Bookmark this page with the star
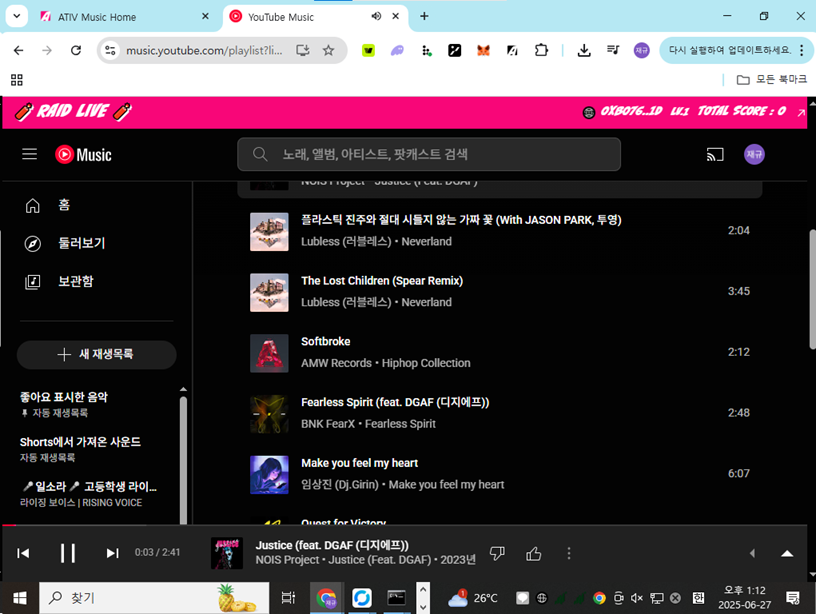The image size is (816, 614). [328, 50]
